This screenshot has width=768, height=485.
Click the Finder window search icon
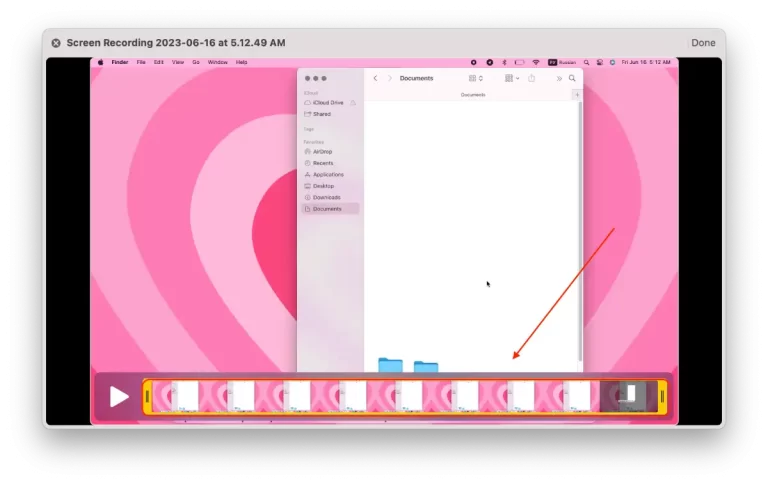point(572,78)
